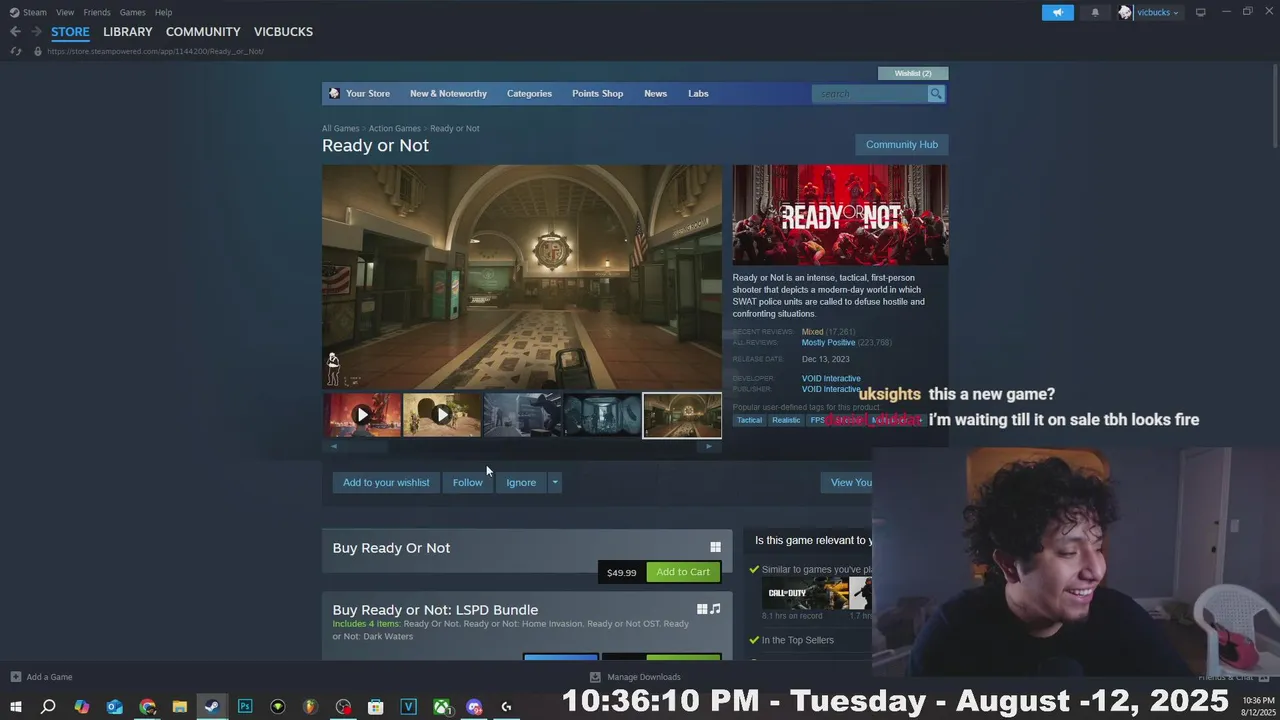Follow the game
This screenshot has width=1280, height=720.
(467, 482)
